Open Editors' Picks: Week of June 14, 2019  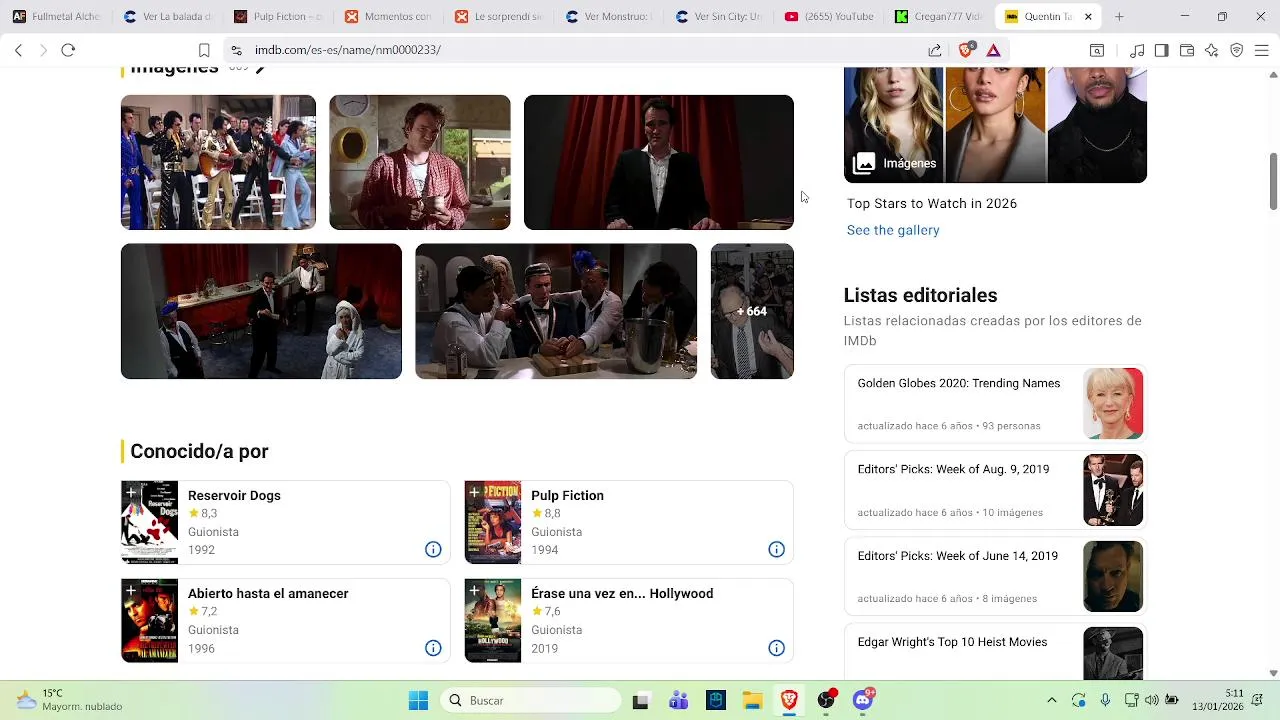pos(995,577)
